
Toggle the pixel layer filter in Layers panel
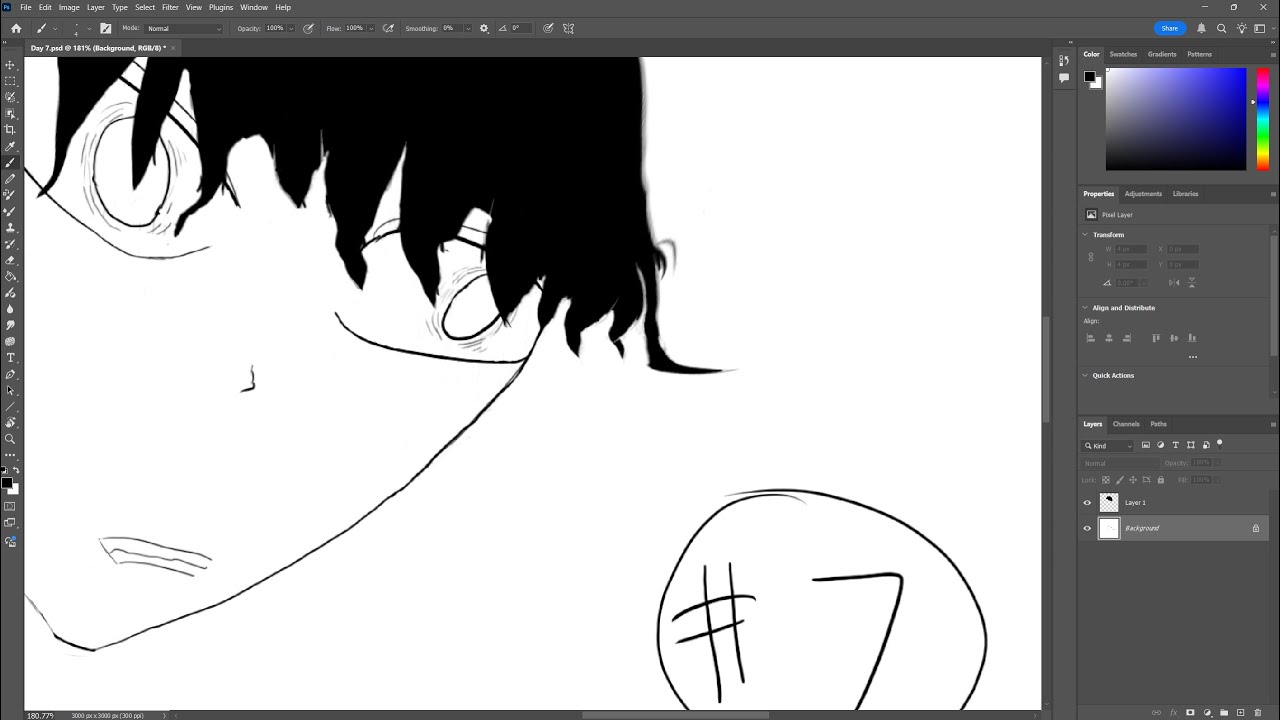[x=1145, y=445]
